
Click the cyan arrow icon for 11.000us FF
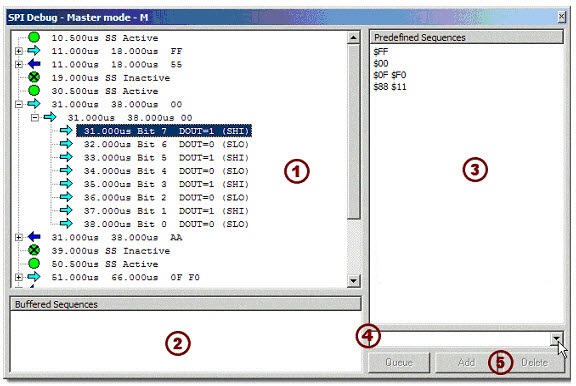click(34, 51)
